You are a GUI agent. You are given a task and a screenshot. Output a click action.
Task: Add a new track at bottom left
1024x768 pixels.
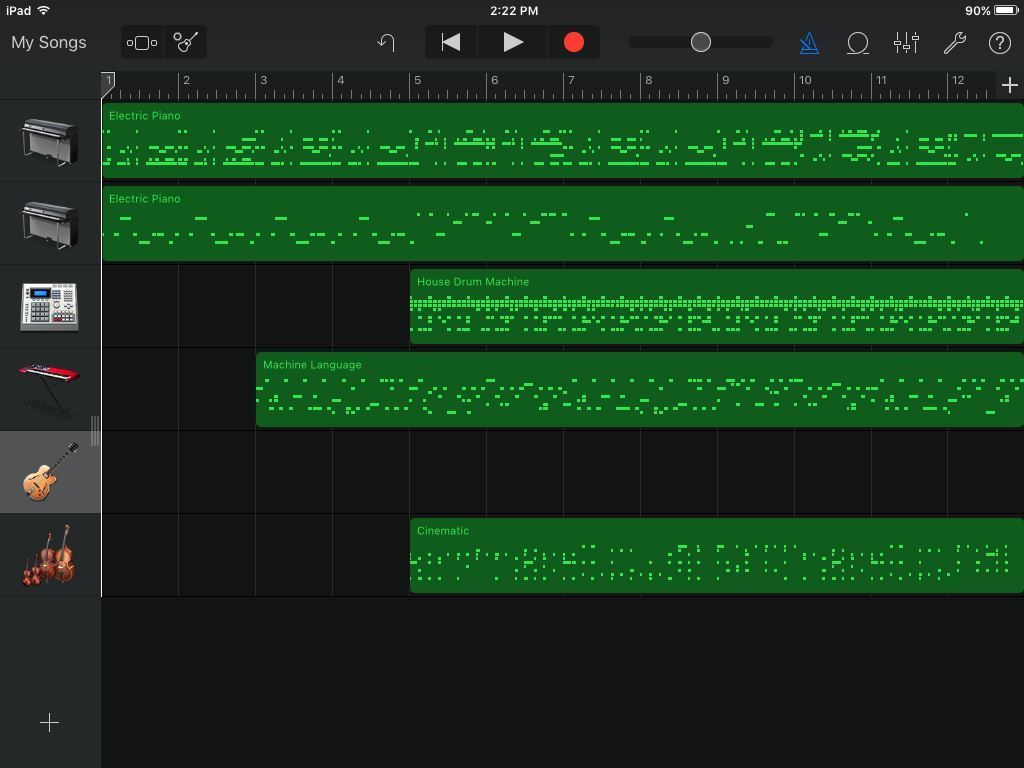coord(49,722)
